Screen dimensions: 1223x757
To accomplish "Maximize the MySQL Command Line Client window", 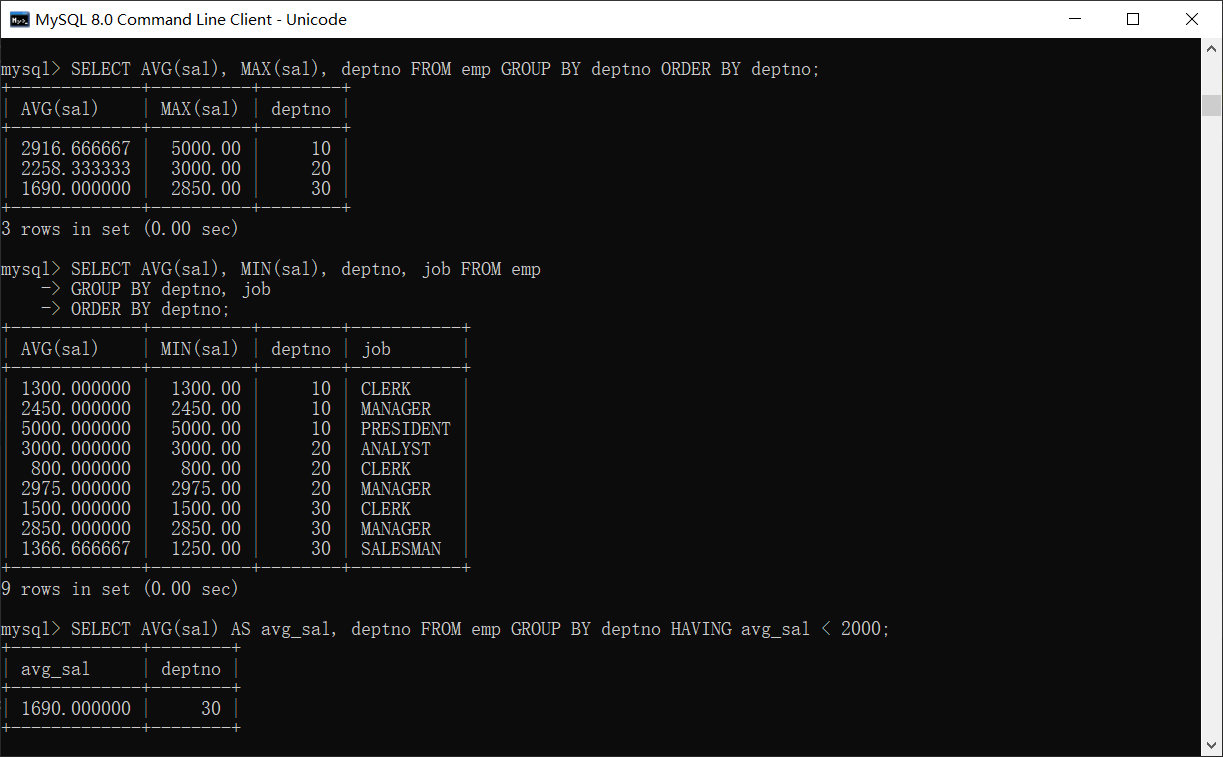I will (1133, 19).
